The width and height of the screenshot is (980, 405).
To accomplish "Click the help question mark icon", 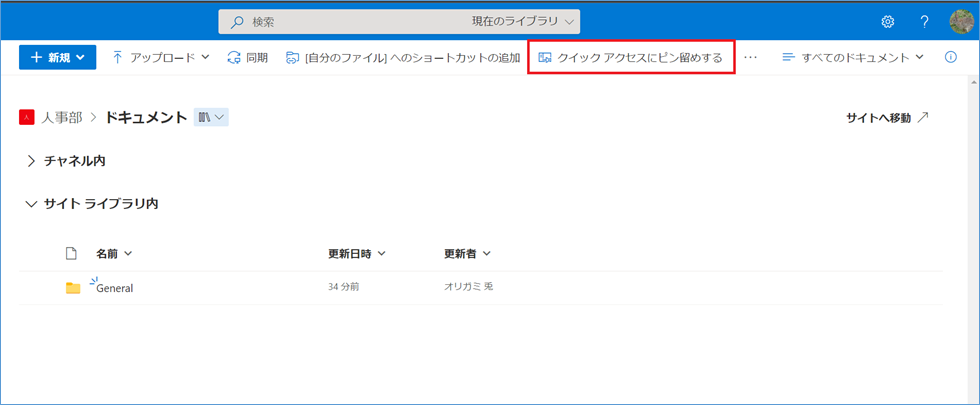I will click(925, 21).
